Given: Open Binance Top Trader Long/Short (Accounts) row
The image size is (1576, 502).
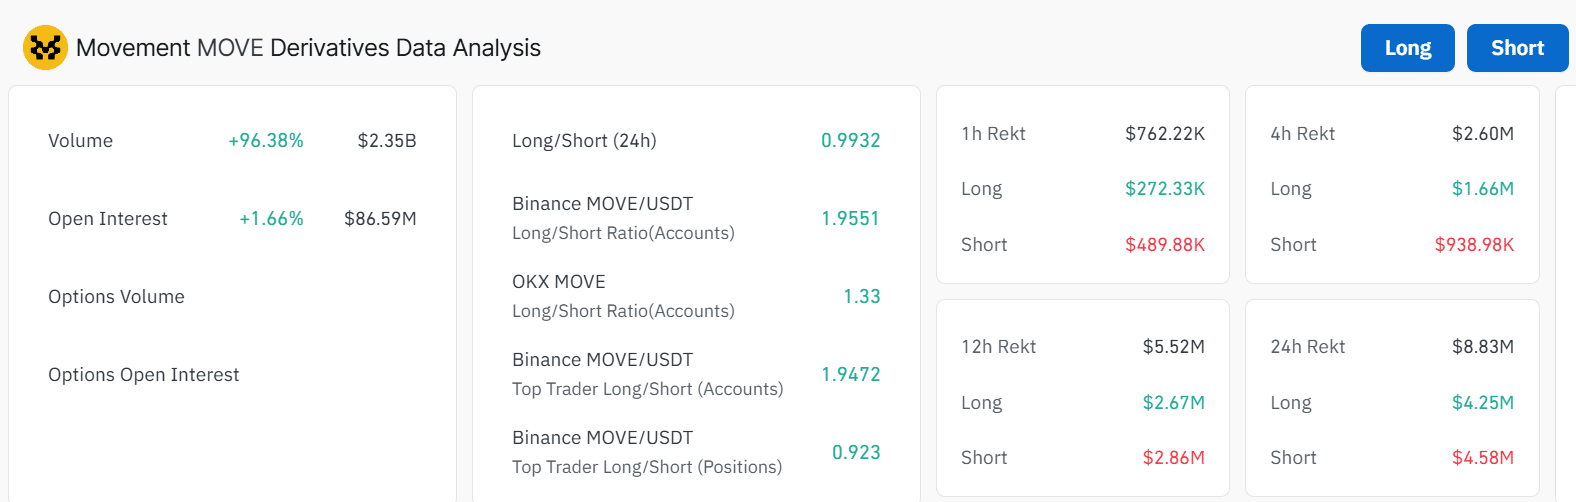Looking at the screenshot, I should click(x=696, y=374).
